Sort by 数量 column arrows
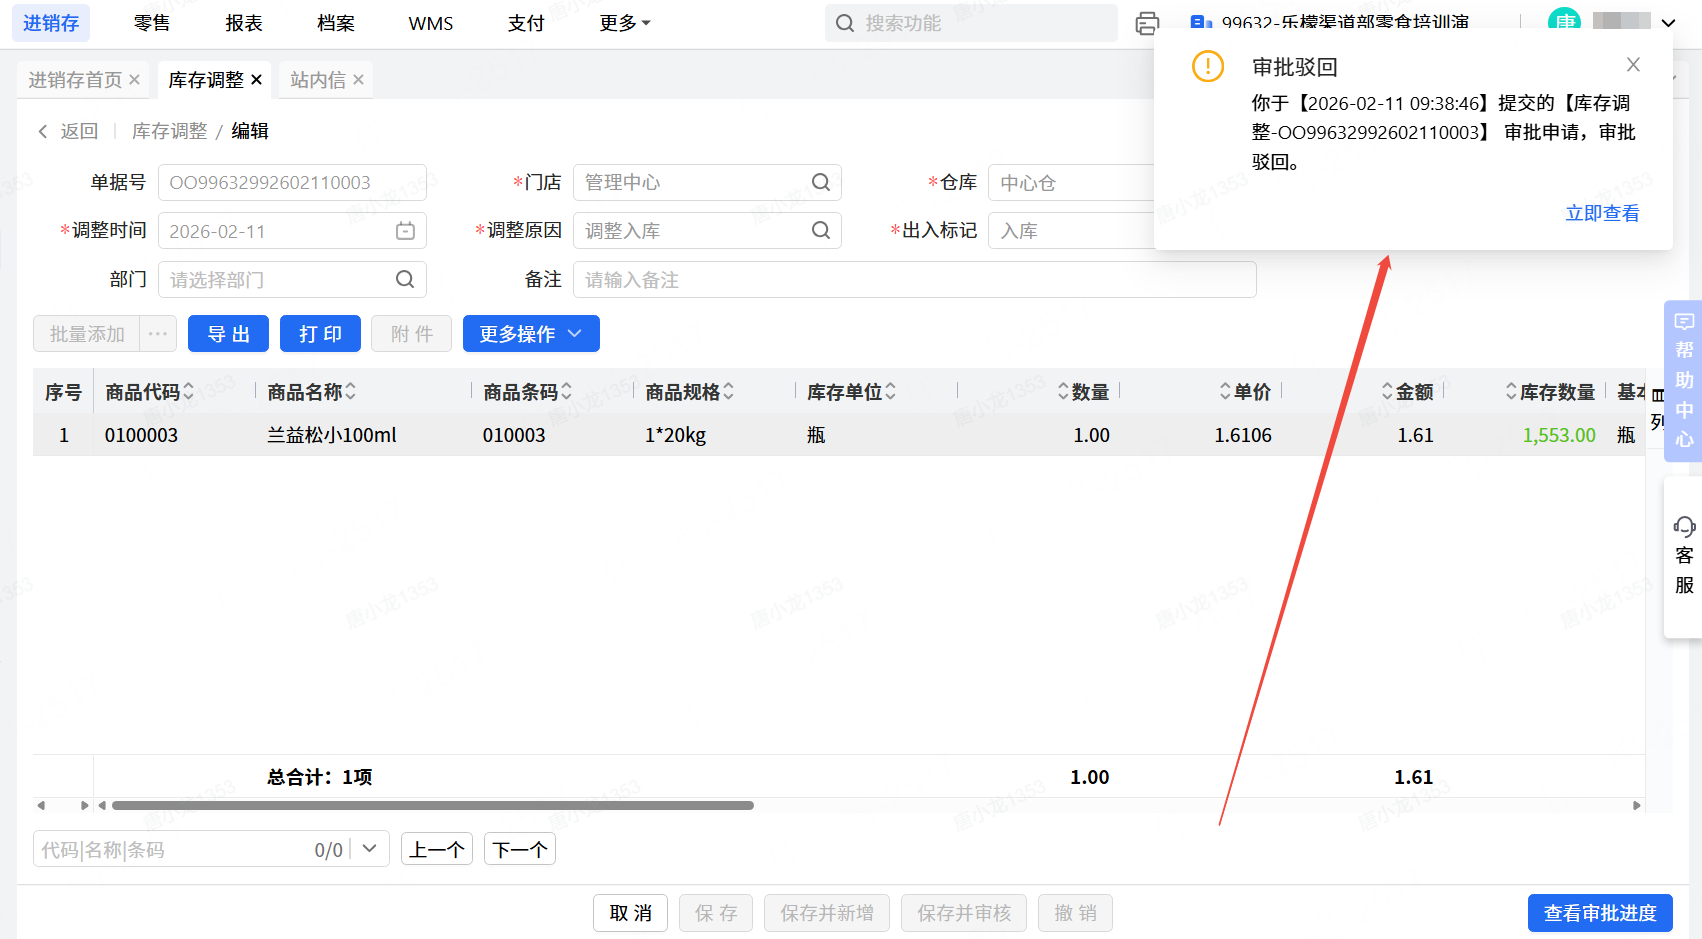The image size is (1702, 939). (x=1063, y=392)
